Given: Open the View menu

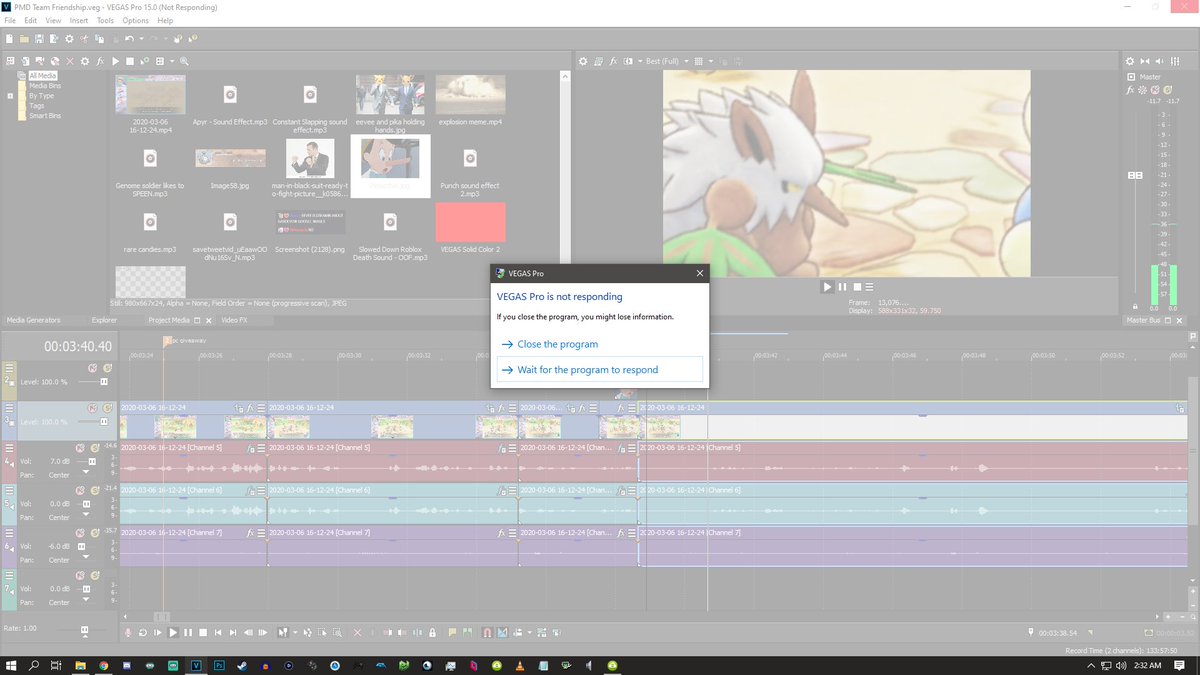Looking at the screenshot, I should tap(53, 20).
